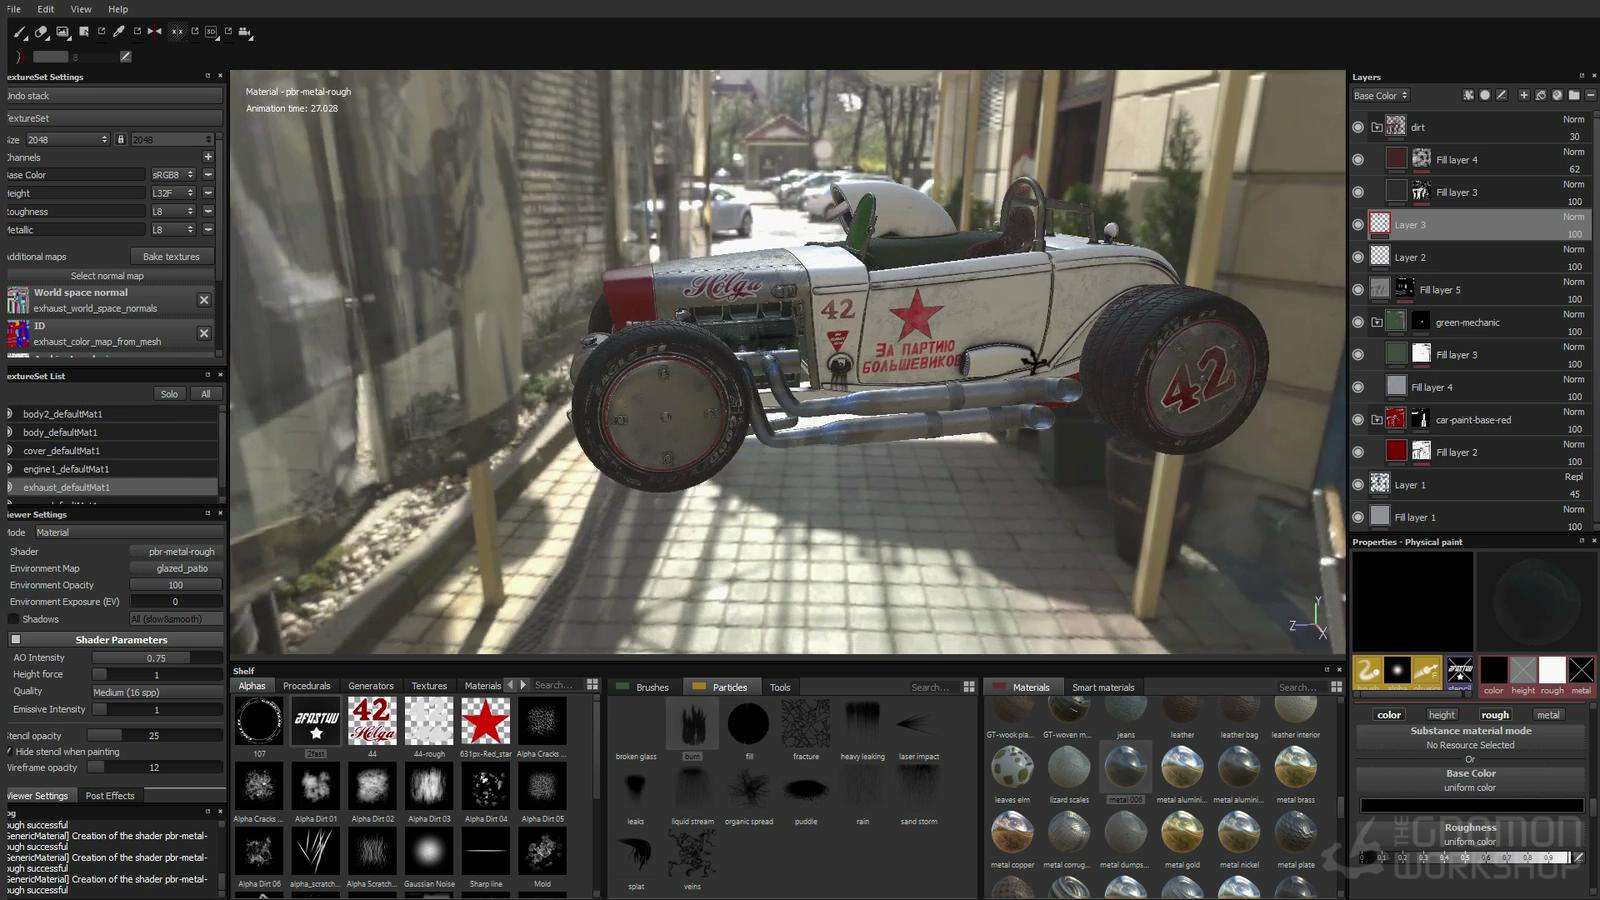Click the camera icon in toolbar
This screenshot has width=1600, height=900.
click(244, 32)
